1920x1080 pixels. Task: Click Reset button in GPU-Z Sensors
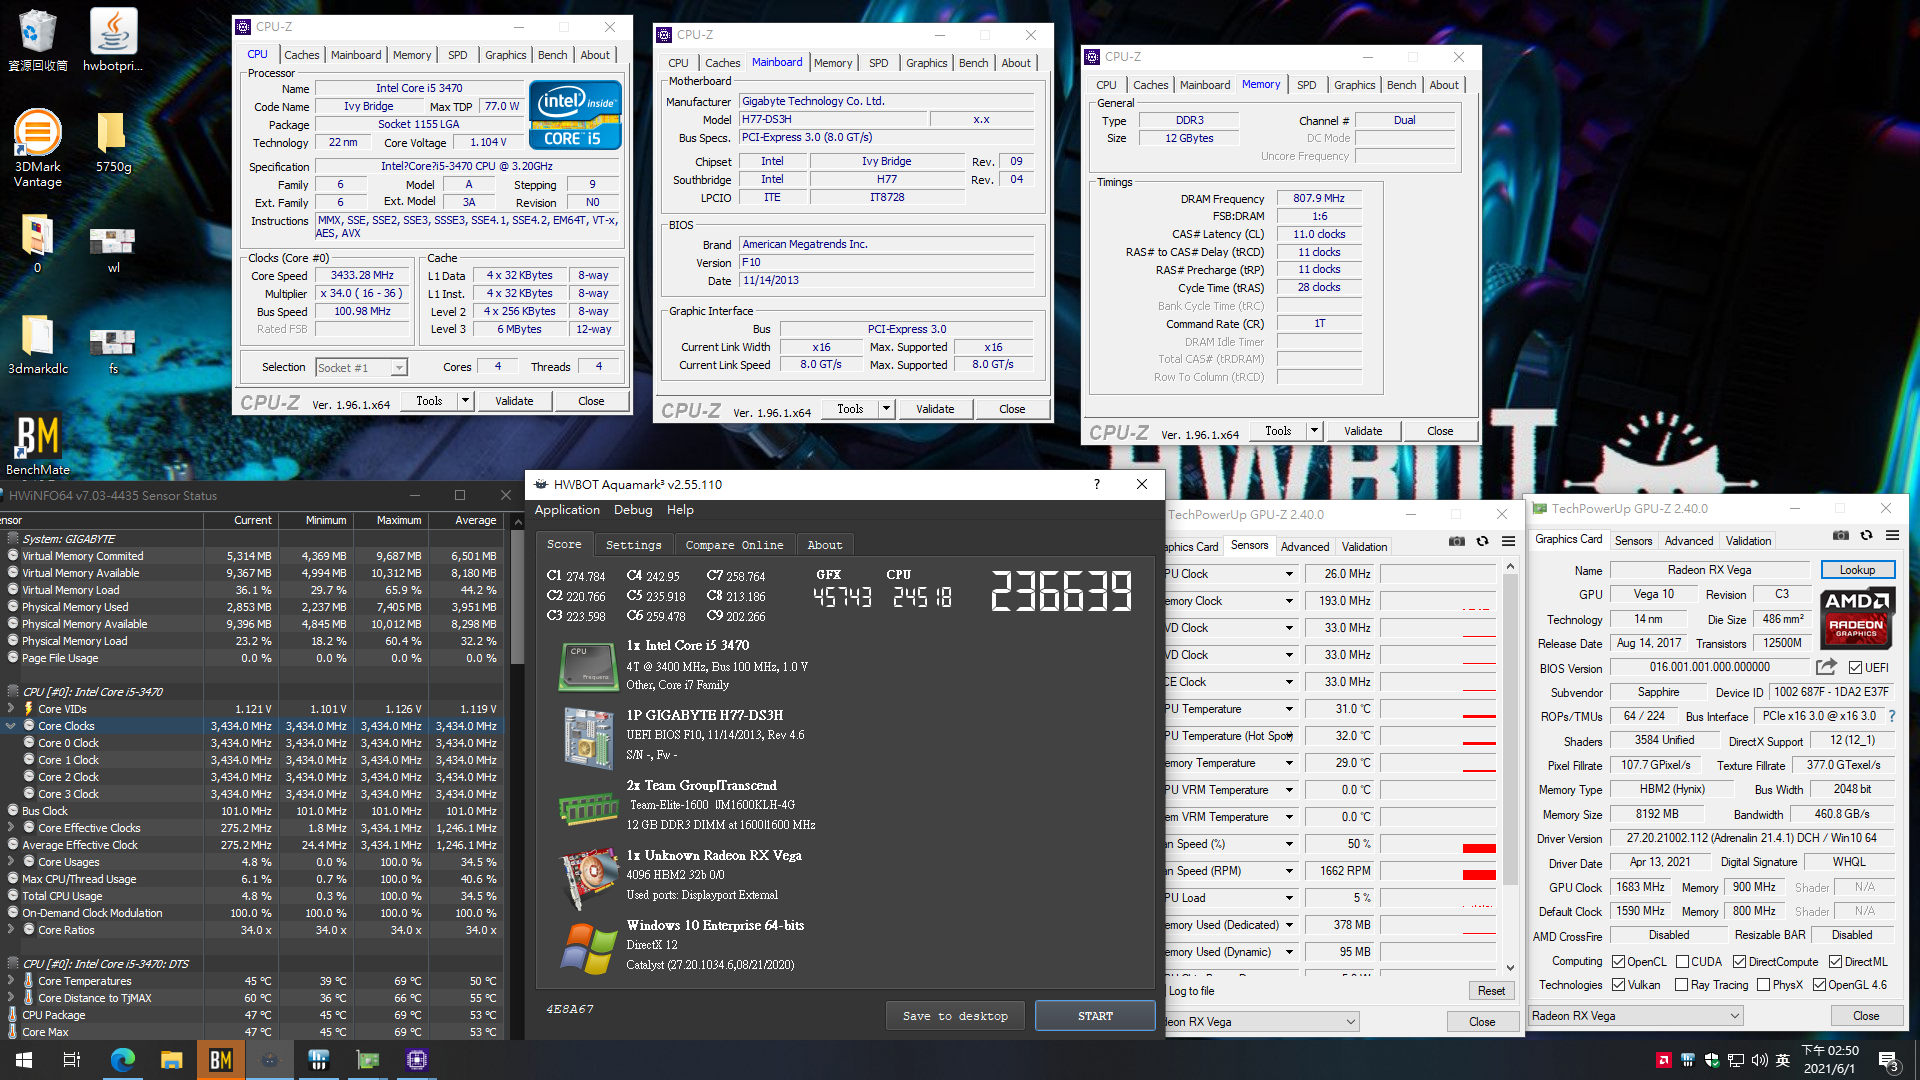1491,991
